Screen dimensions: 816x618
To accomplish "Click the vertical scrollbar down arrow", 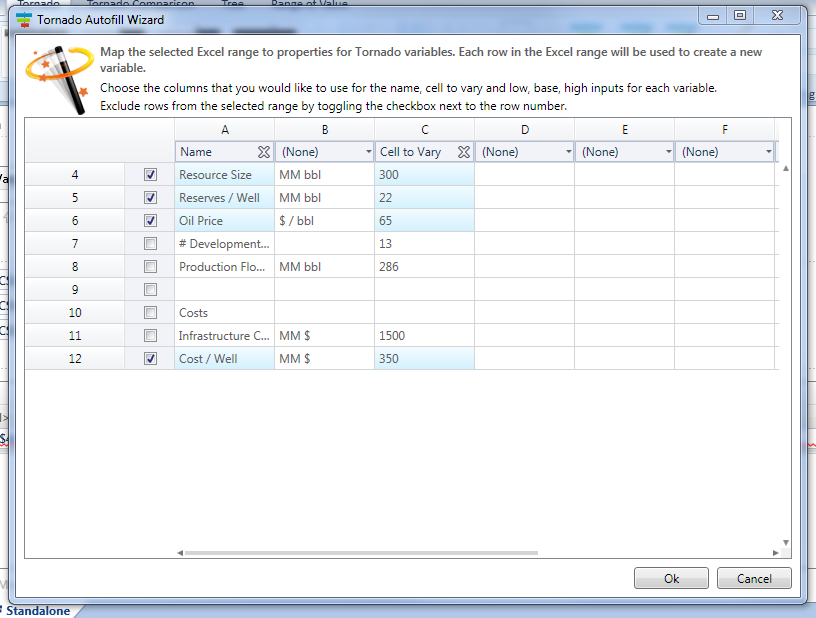I will pyautogui.click(x=785, y=543).
